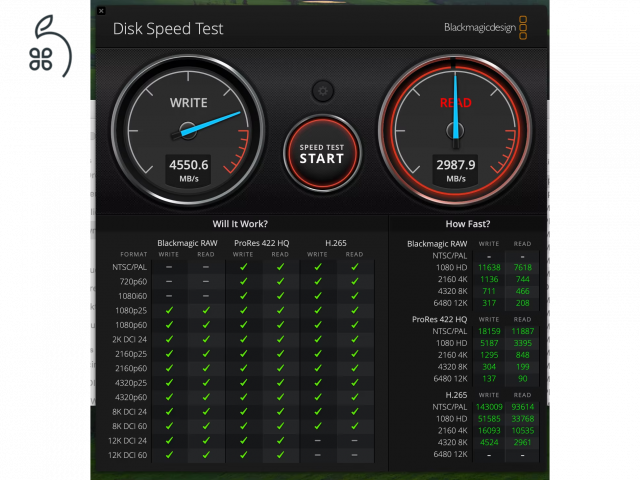Click the Disk Speed Test title

click(168, 29)
